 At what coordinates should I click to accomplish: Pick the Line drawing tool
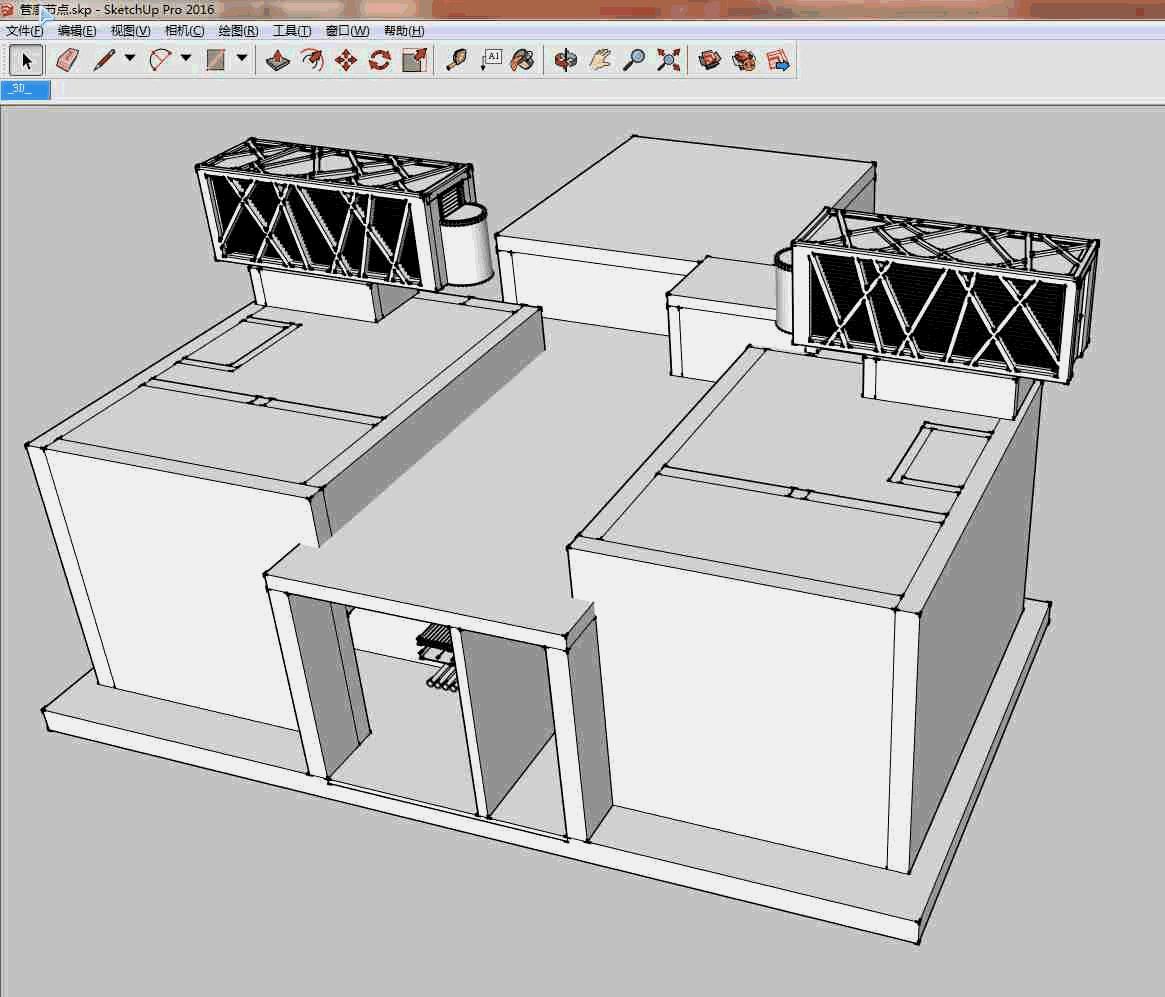coord(105,60)
